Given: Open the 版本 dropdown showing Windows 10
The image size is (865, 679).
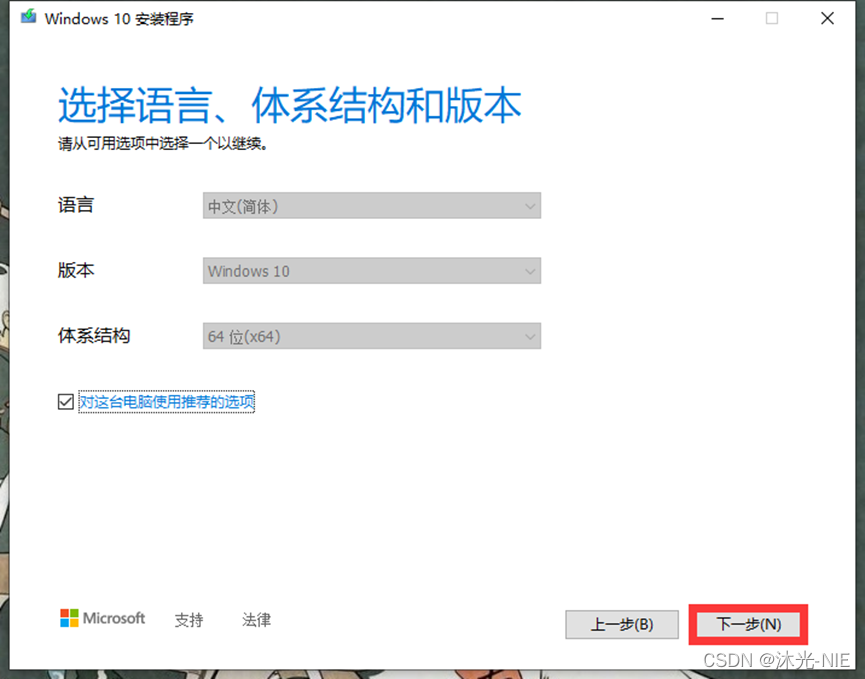Looking at the screenshot, I should pyautogui.click(x=372, y=271).
